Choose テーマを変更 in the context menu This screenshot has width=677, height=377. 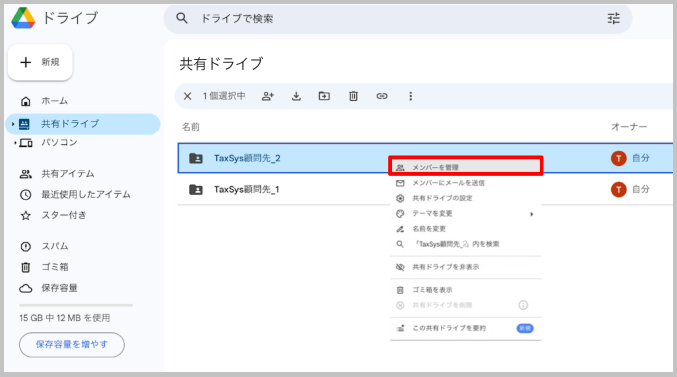pos(465,214)
